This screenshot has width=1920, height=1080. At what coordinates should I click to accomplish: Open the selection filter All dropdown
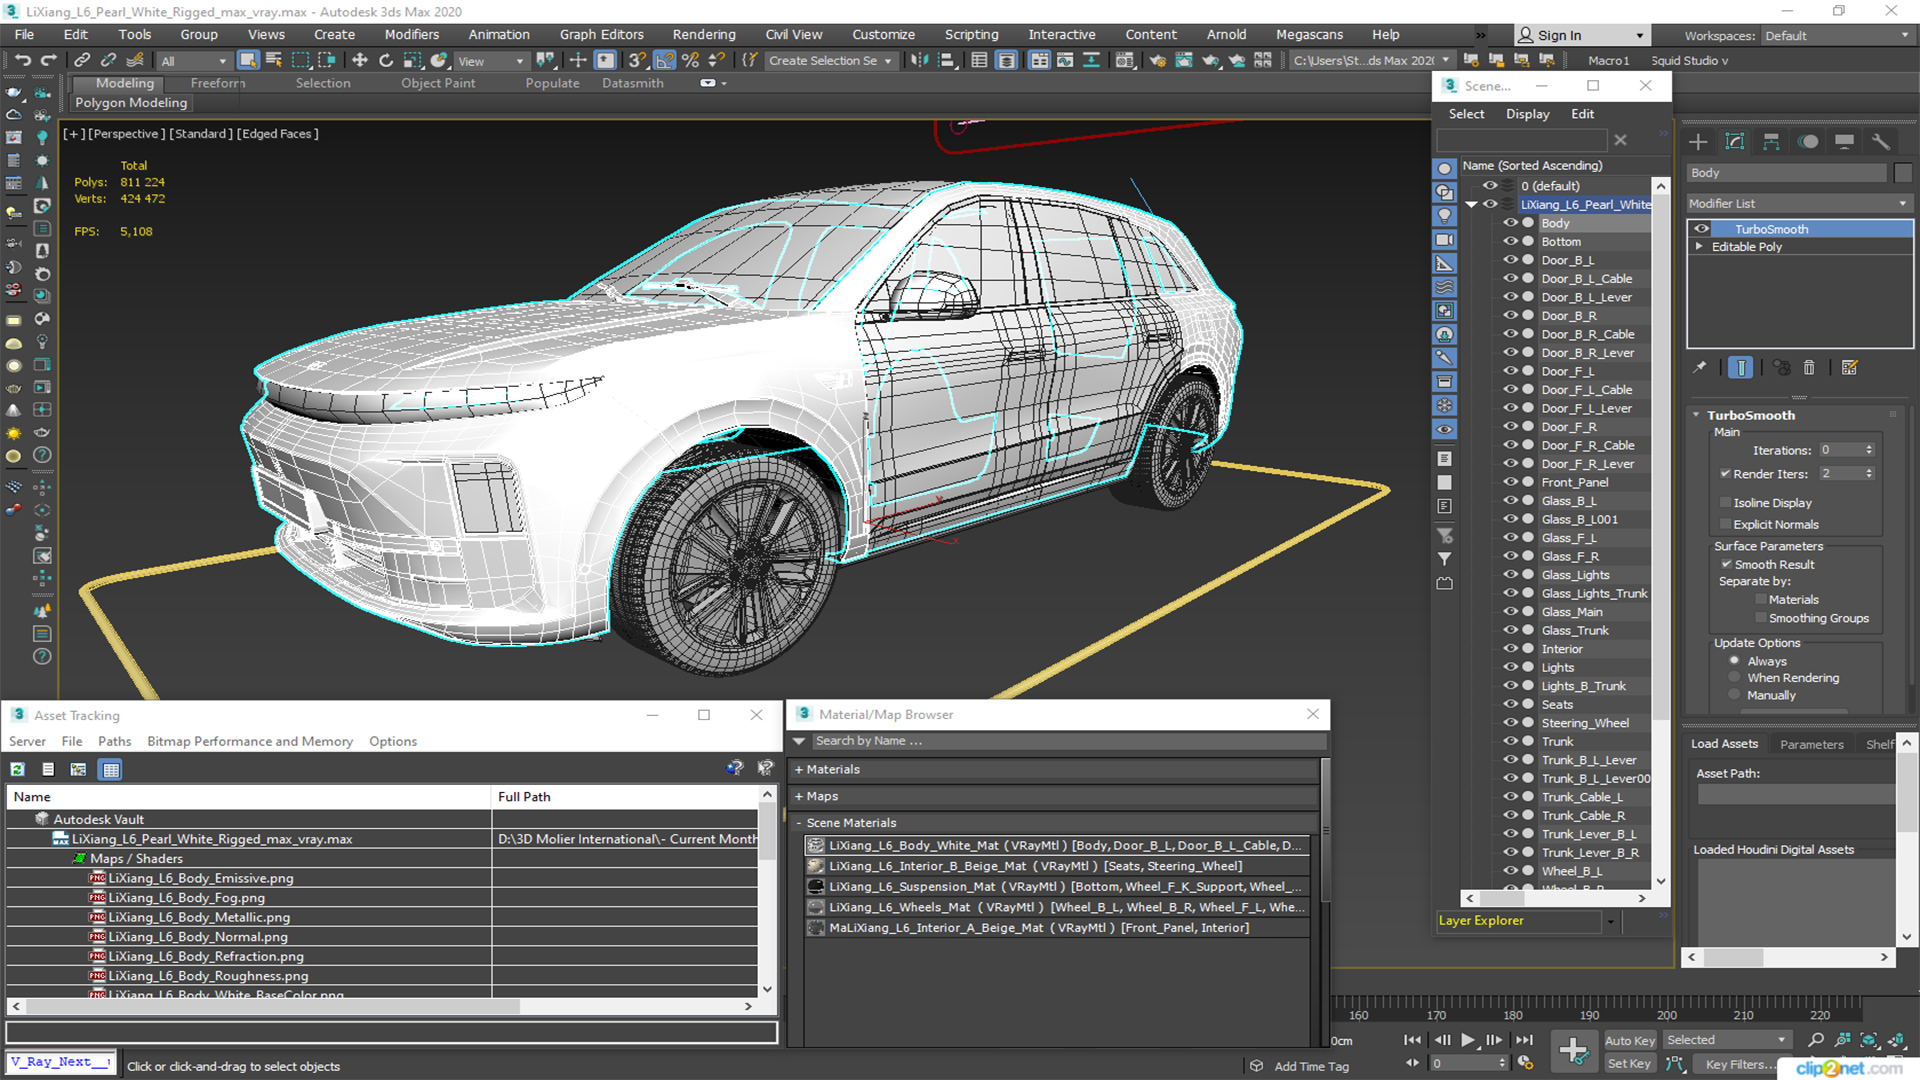point(194,60)
